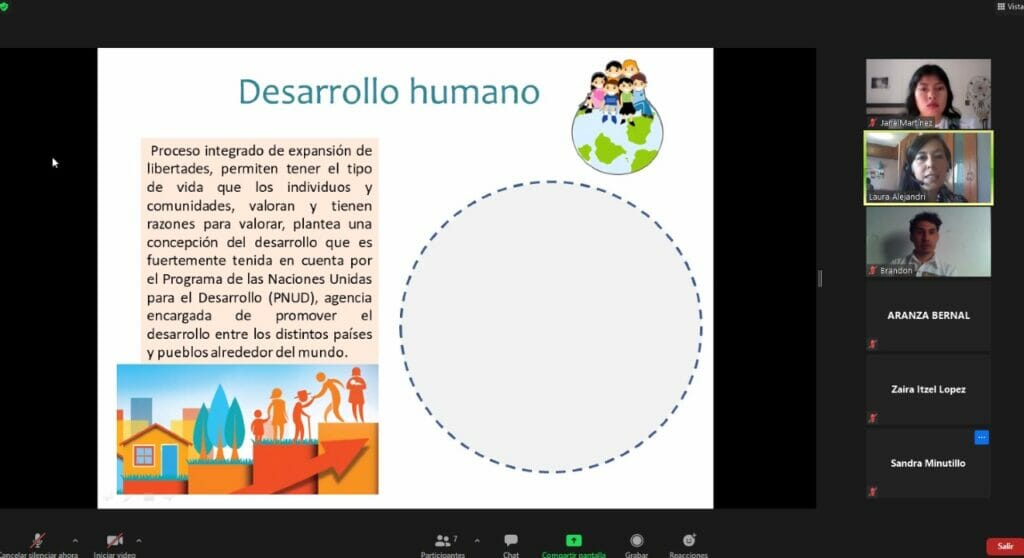Viewport: 1024px width, 558px height.
Task: Expand the arrow beside Participantes
Action: 476,540
